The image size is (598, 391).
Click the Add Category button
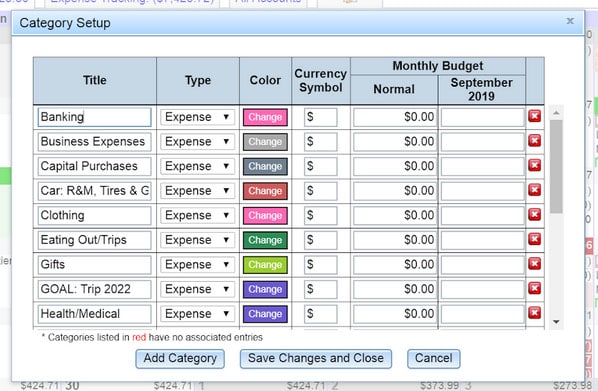click(180, 359)
